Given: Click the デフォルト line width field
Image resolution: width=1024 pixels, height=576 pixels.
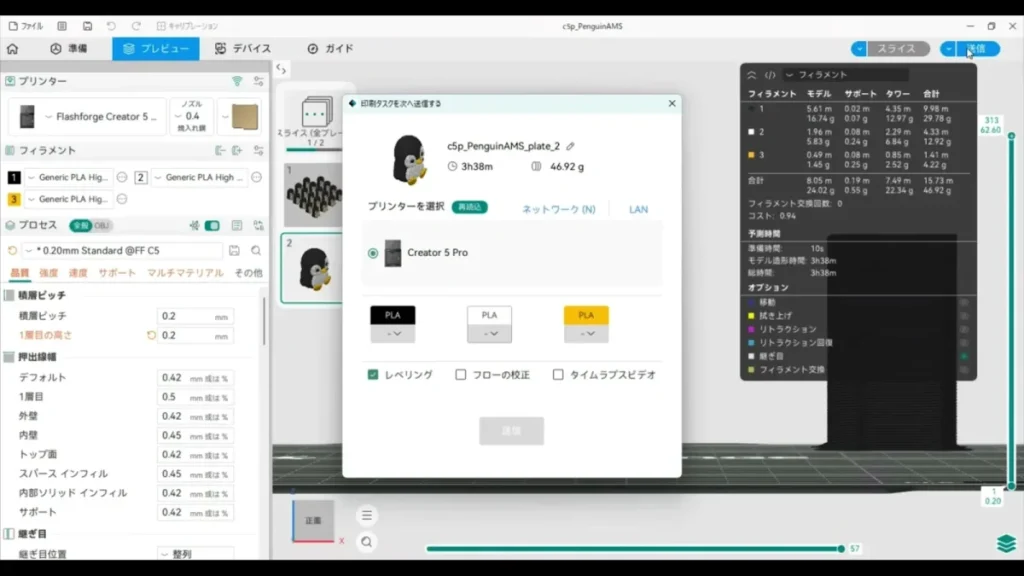Looking at the screenshot, I should click(x=195, y=378).
